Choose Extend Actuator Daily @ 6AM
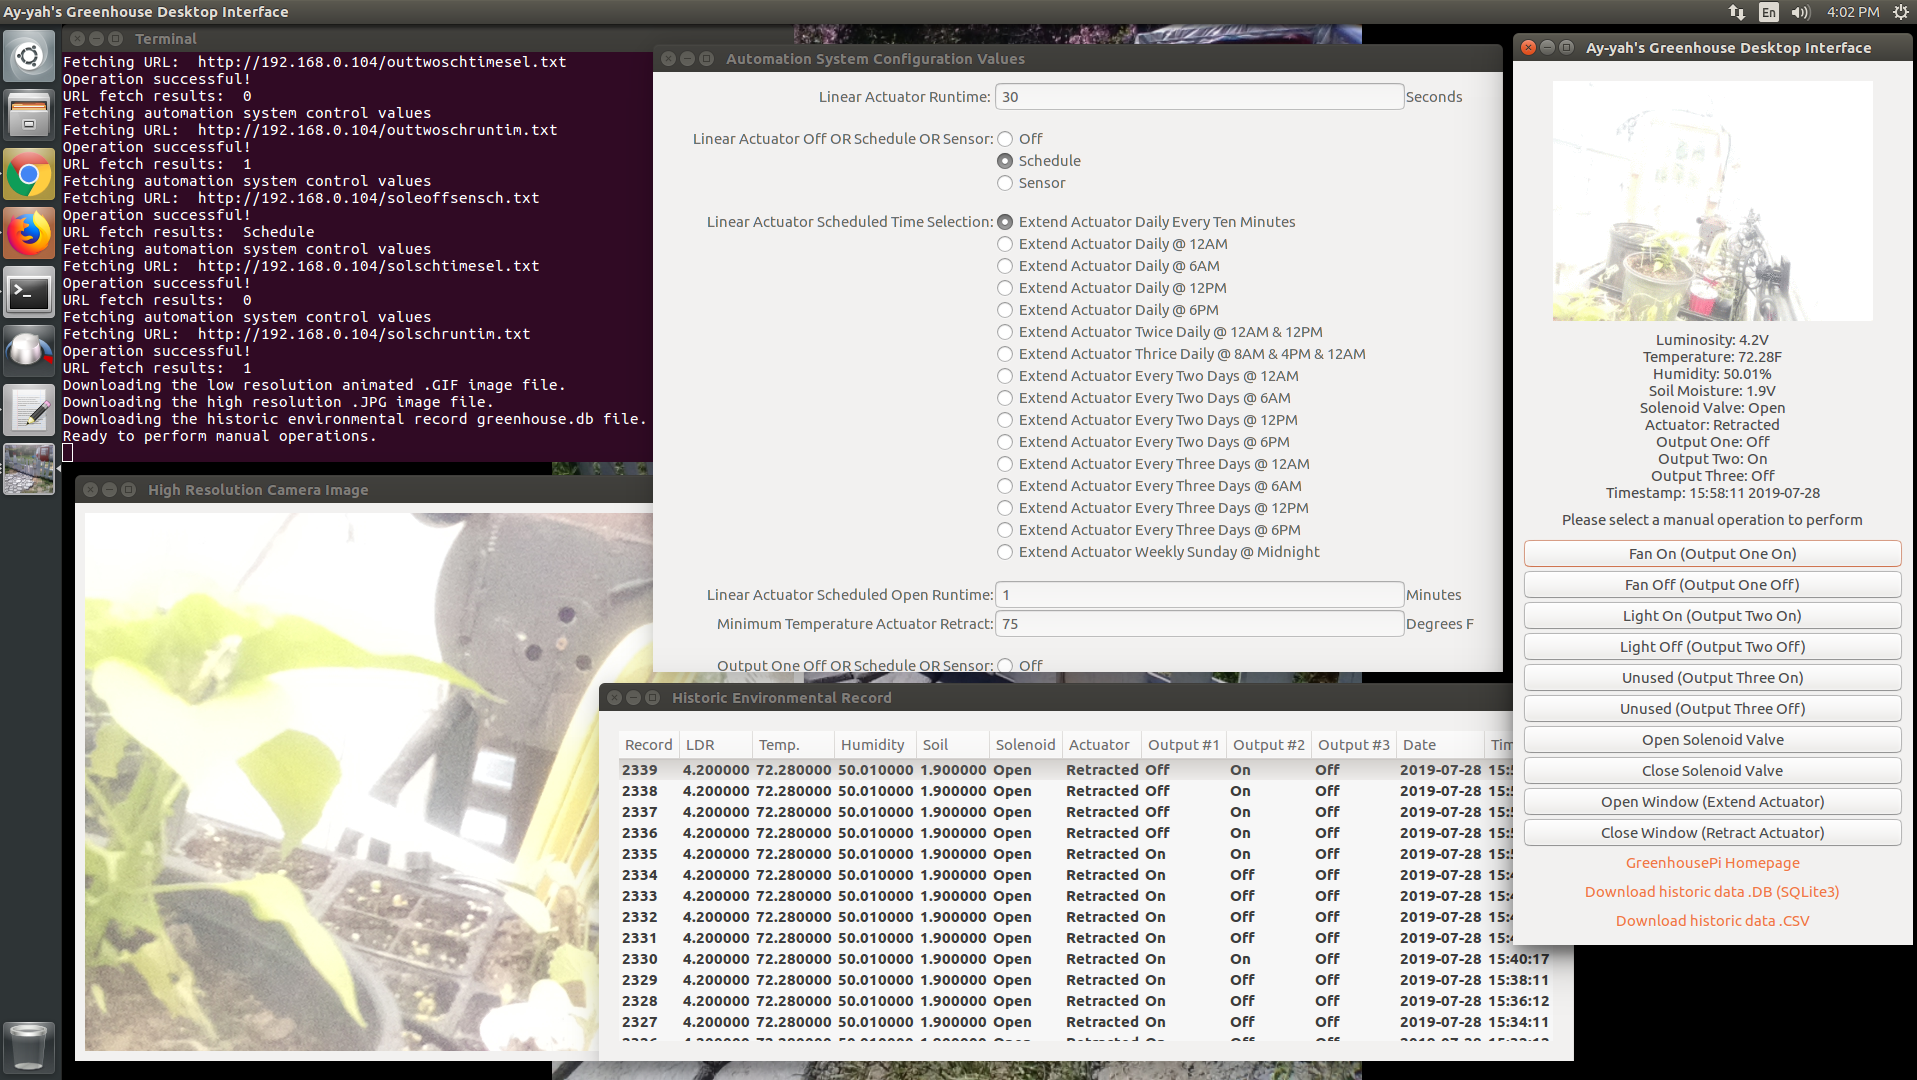The height and width of the screenshot is (1080, 1917). (1005, 266)
